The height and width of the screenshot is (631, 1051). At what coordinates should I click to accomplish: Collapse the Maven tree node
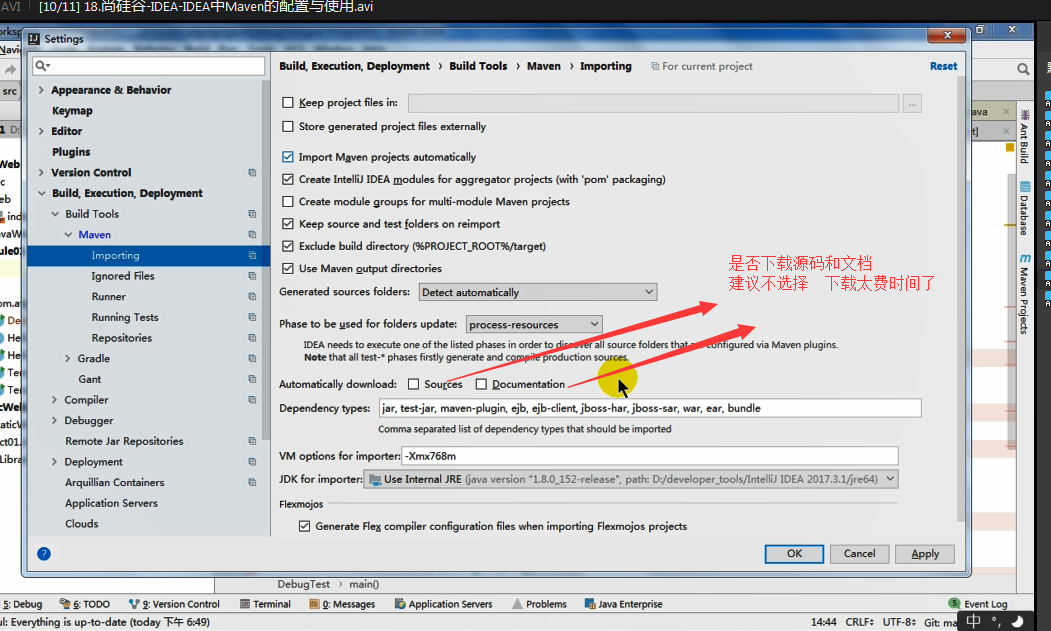(x=68, y=235)
